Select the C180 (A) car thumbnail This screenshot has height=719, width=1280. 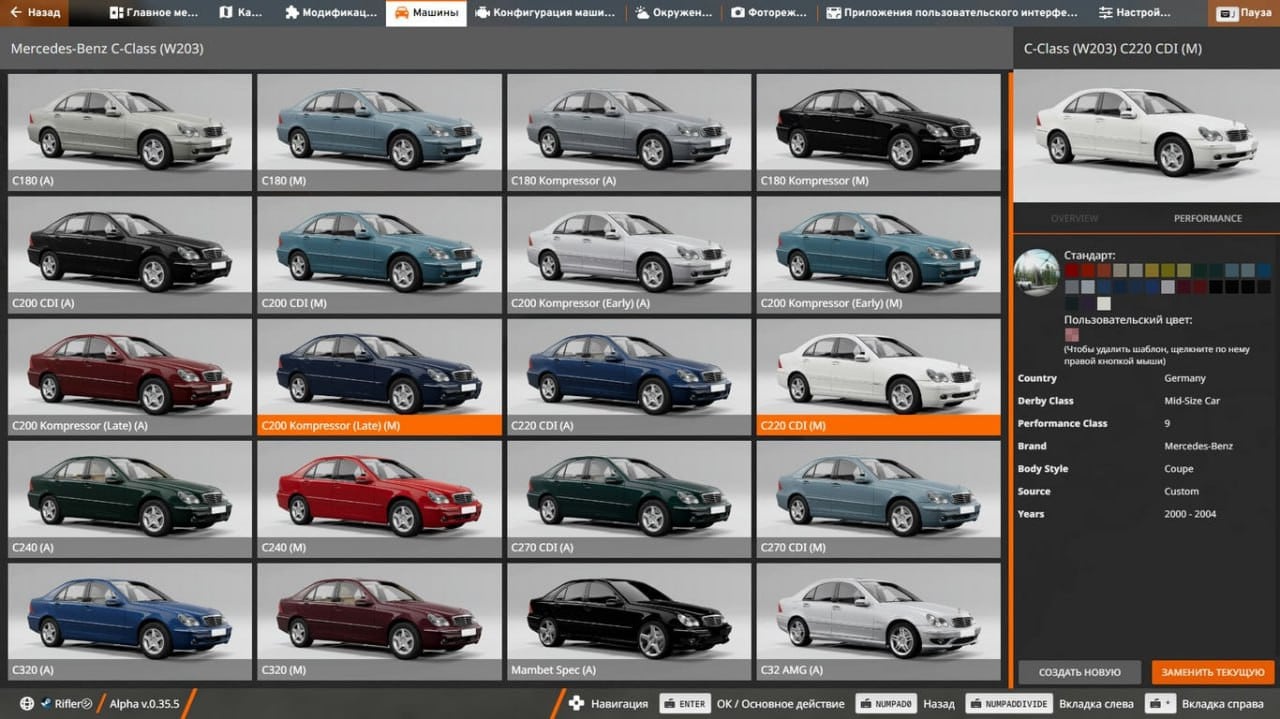(x=130, y=132)
